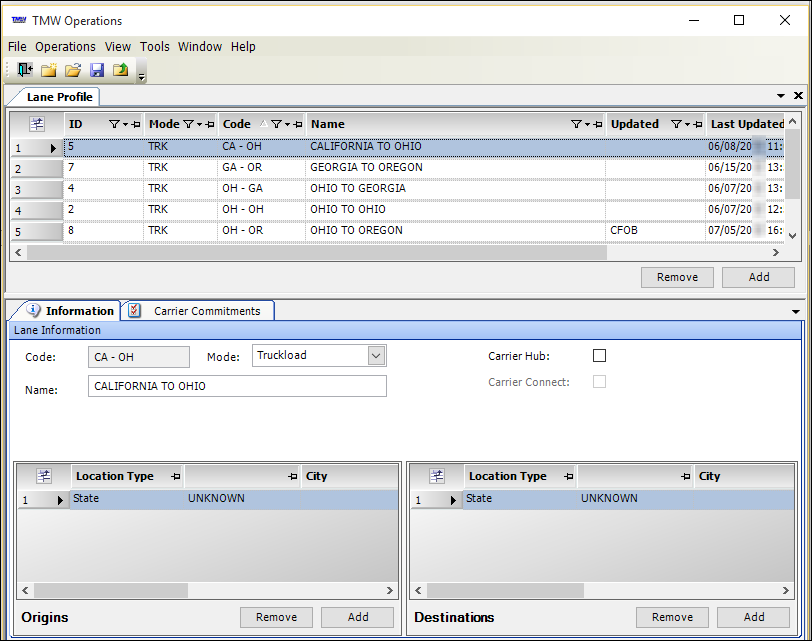The image size is (812, 641).
Task: Pin the Mode column in lane grid
Action: [x=211, y=124]
